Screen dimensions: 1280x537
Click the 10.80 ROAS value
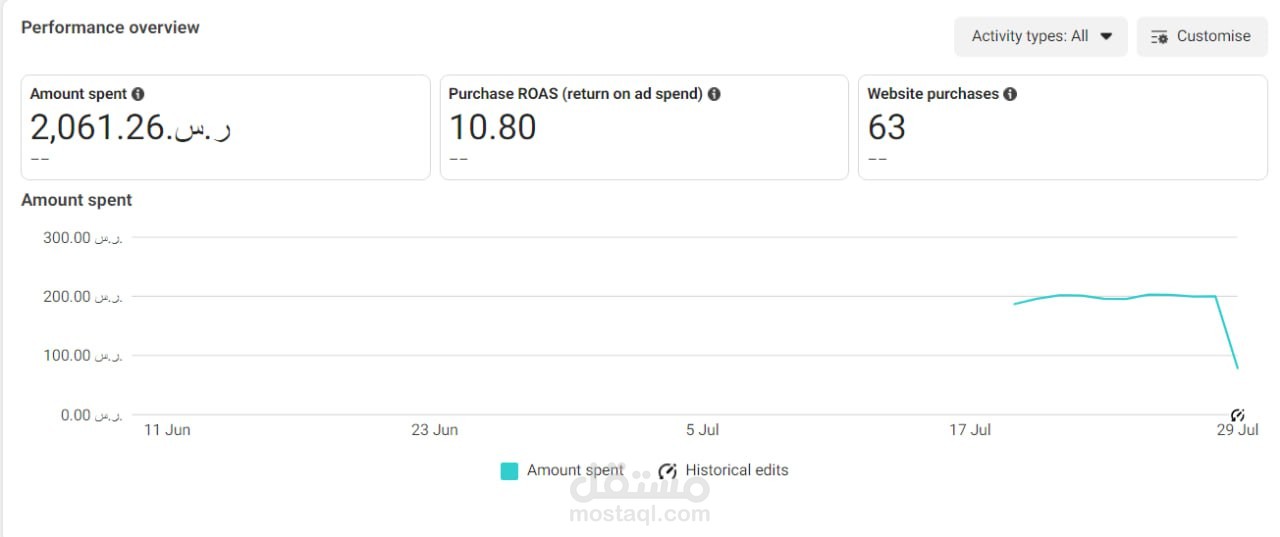[492, 127]
